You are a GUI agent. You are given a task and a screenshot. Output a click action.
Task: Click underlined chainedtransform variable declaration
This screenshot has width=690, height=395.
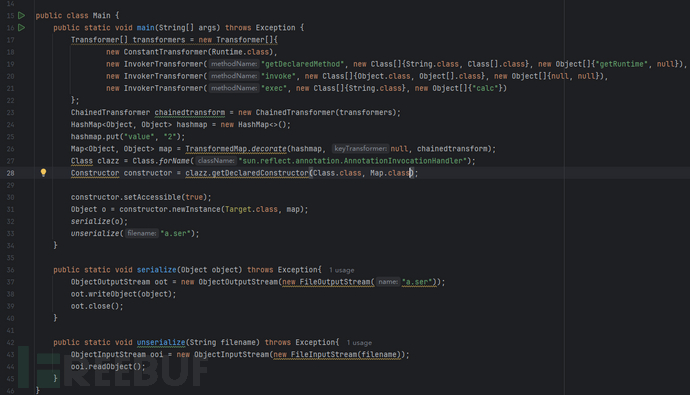click(x=190, y=113)
